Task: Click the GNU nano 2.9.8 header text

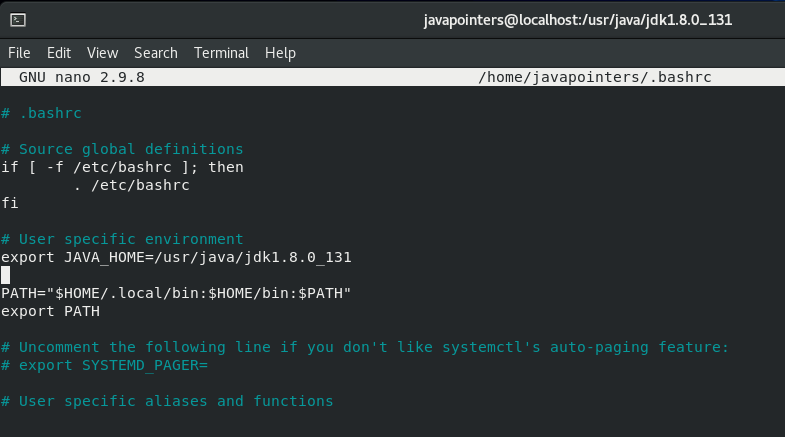Action: tap(82, 77)
